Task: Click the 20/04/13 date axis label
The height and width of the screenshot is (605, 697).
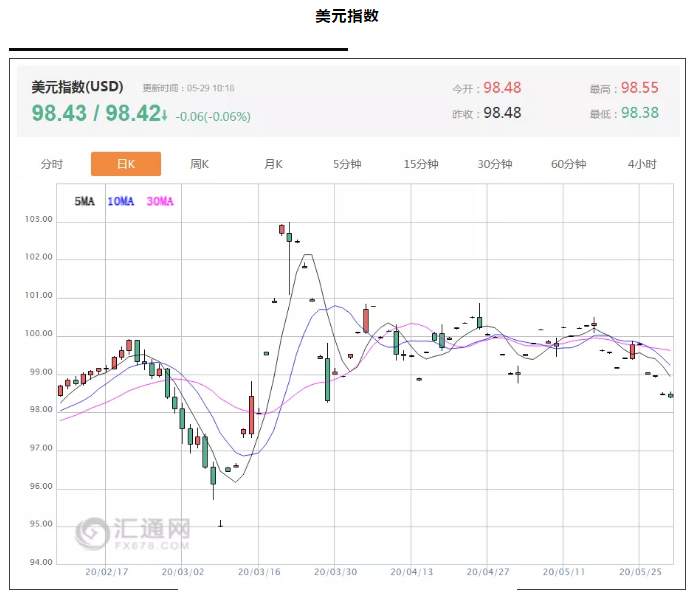Action: coord(412,572)
